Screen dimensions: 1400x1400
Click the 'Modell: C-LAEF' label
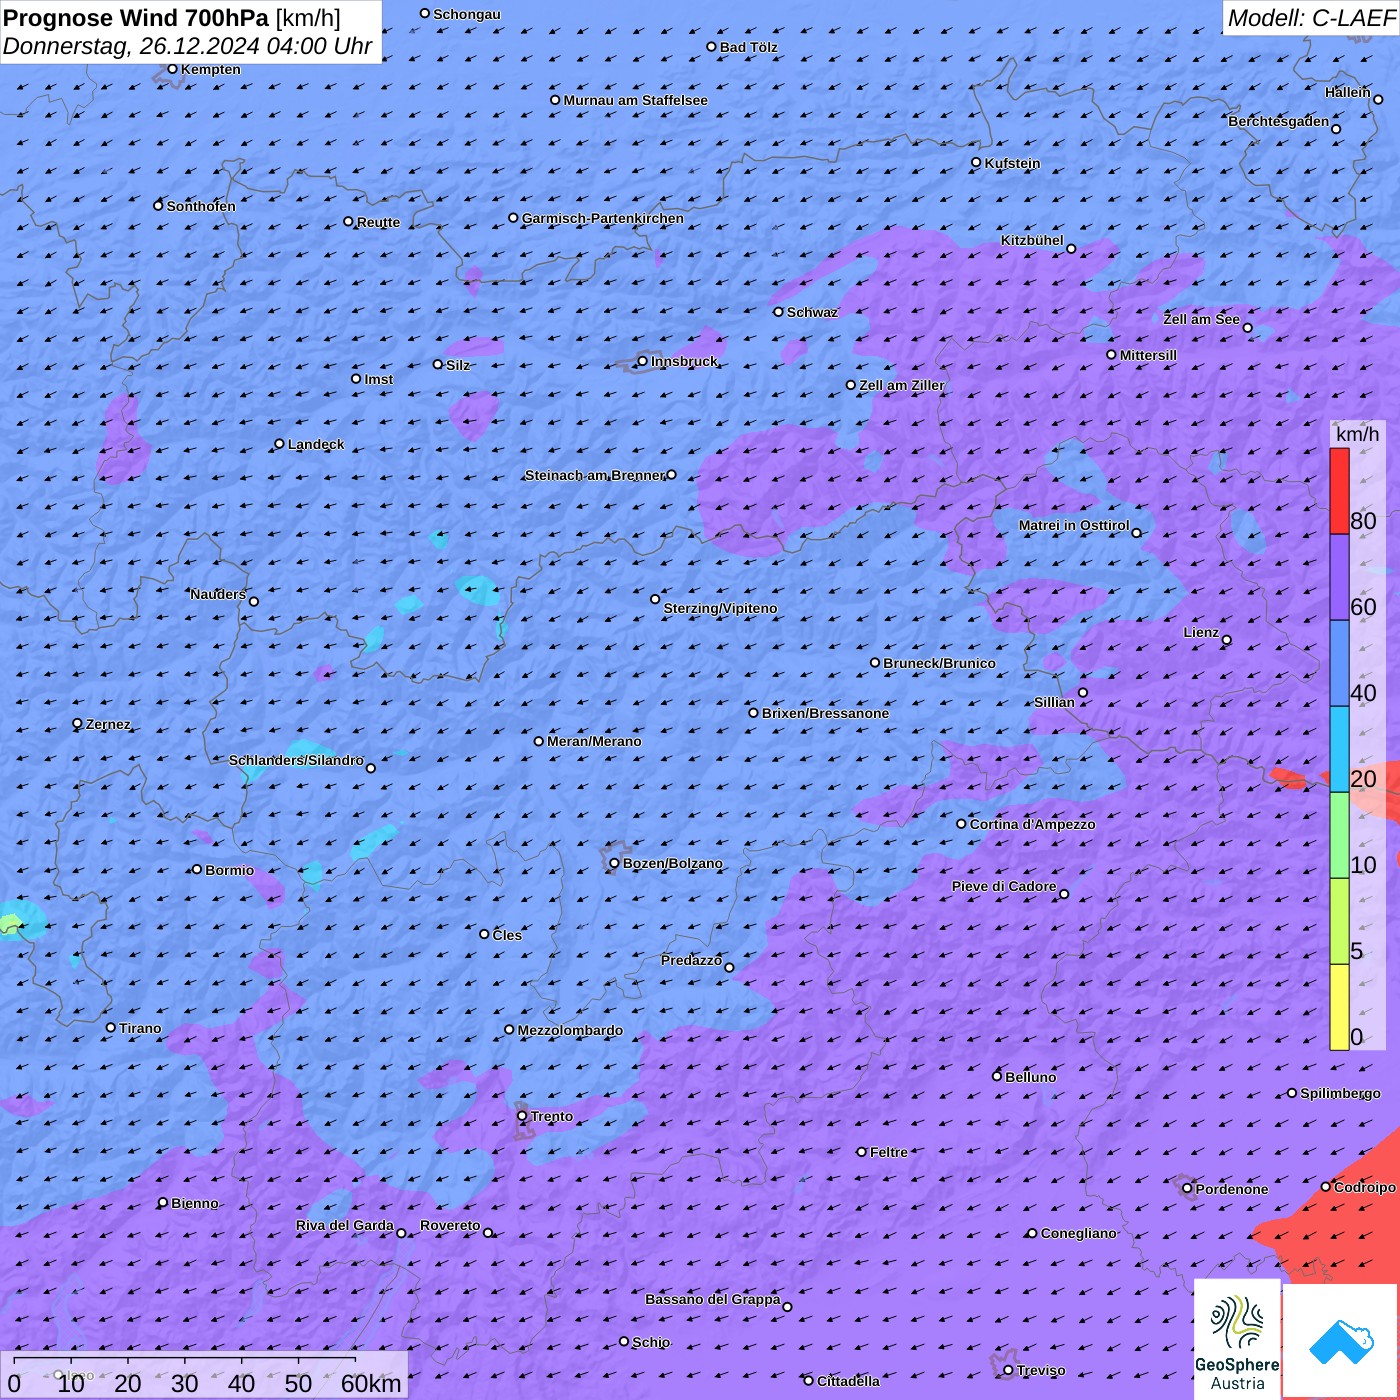pyautogui.click(x=1310, y=18)
